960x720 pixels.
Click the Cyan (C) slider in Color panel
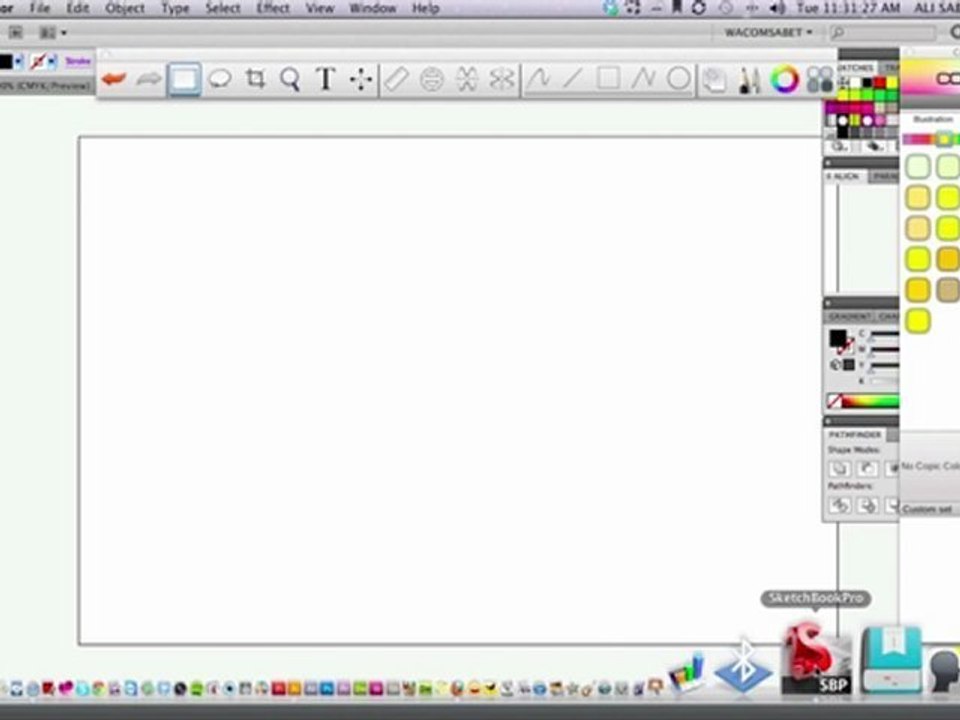tap(885, 335)
